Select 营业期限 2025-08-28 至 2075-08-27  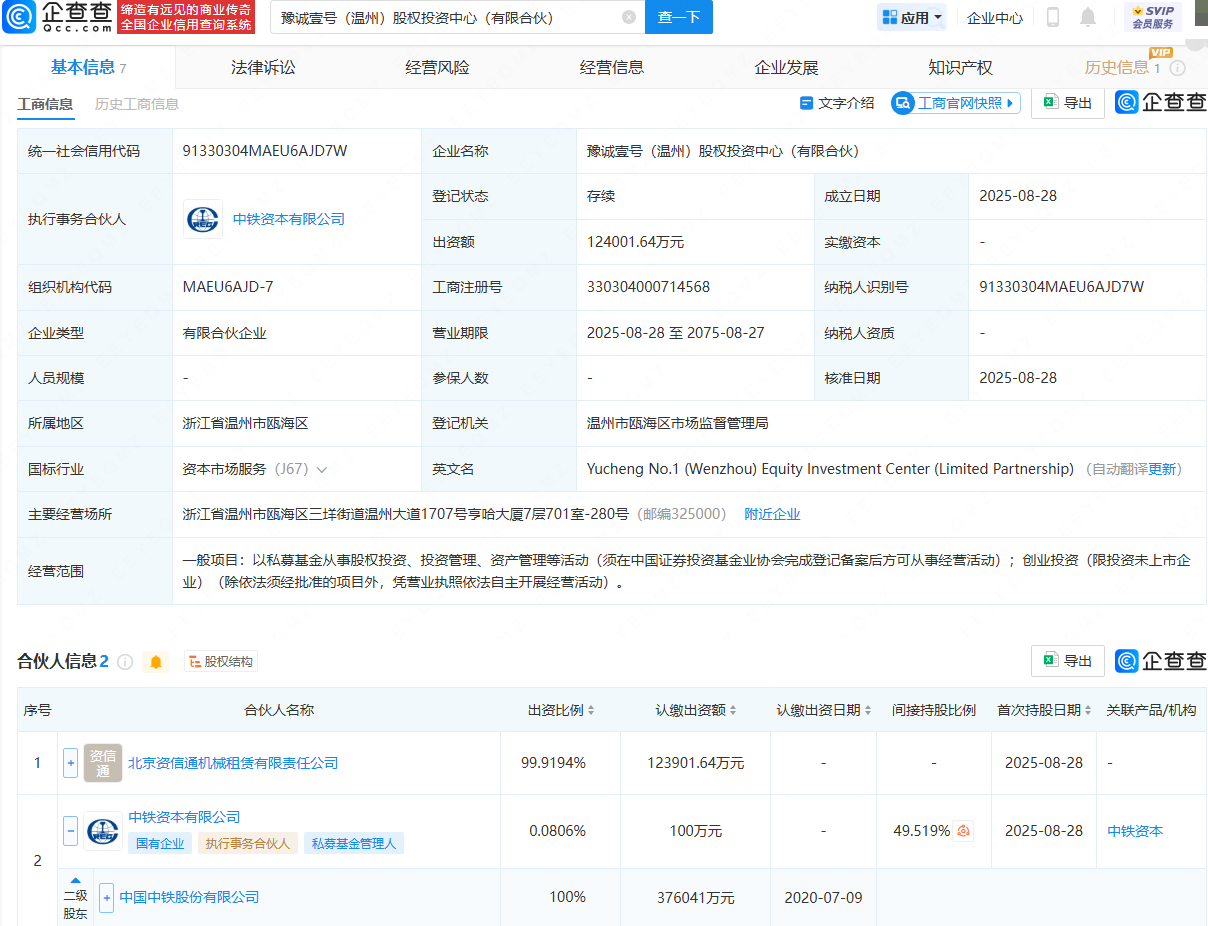click(x=676, y=333)
